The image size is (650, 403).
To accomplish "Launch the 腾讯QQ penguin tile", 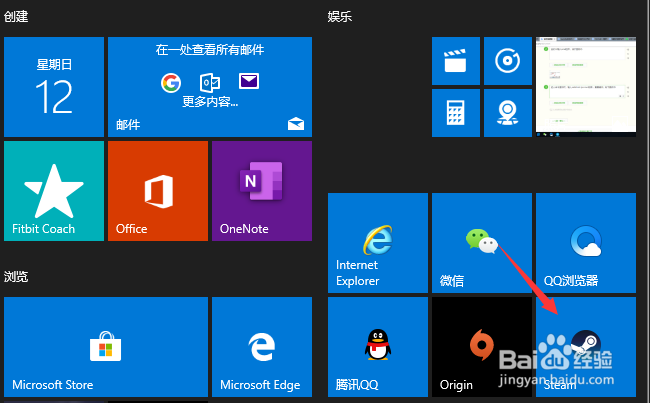I will [x=378, y=347].
